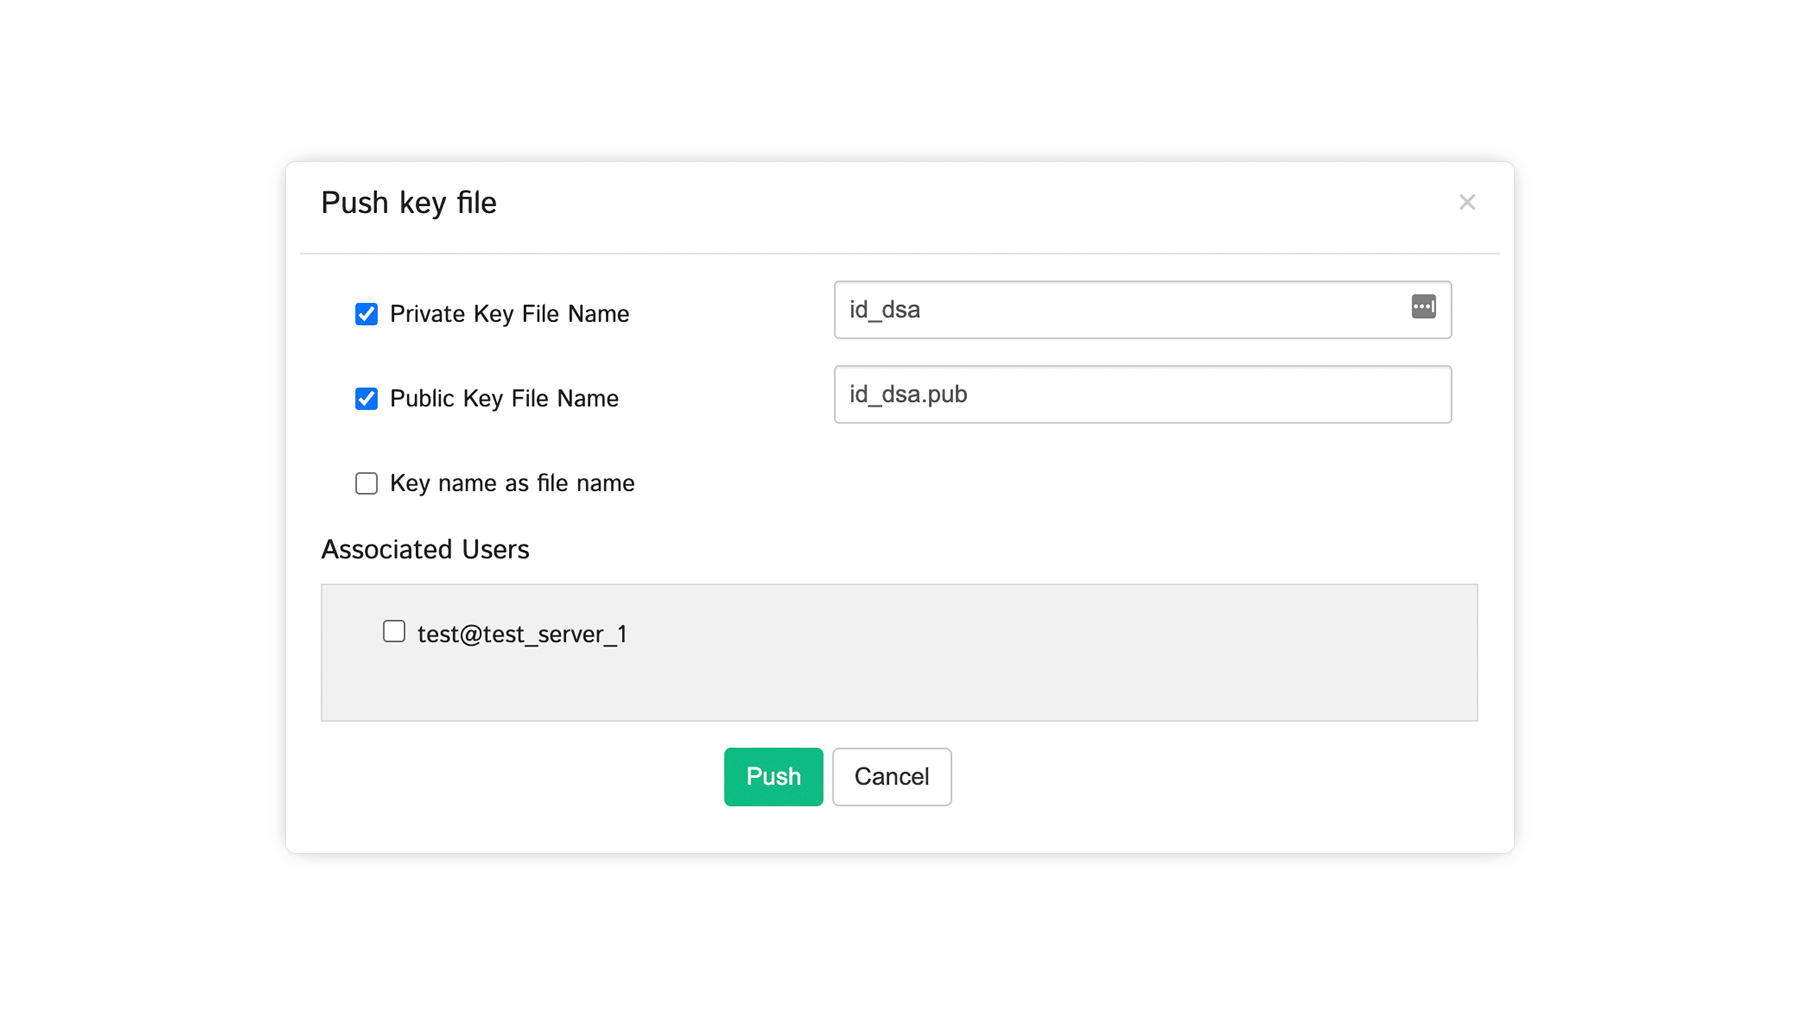The image size is (1800, 1015).
Task: Close the Push key file dialog
Action: coord(1467,203)
